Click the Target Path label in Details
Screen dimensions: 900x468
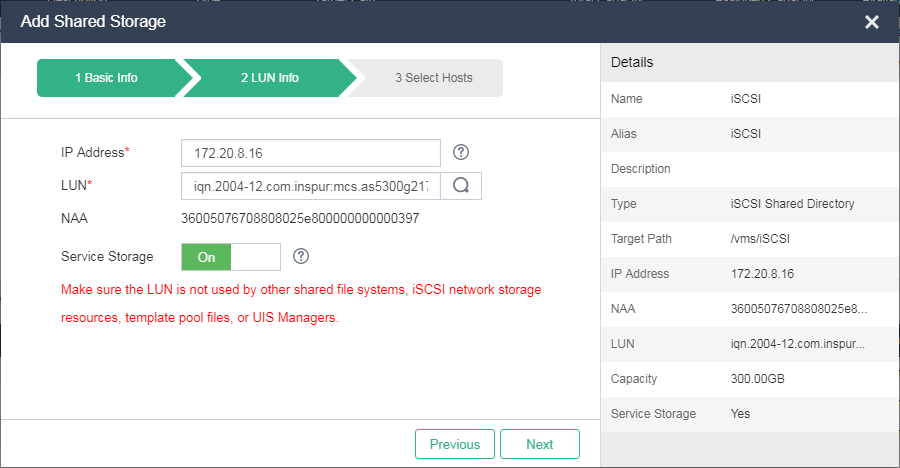coord(641,239)
